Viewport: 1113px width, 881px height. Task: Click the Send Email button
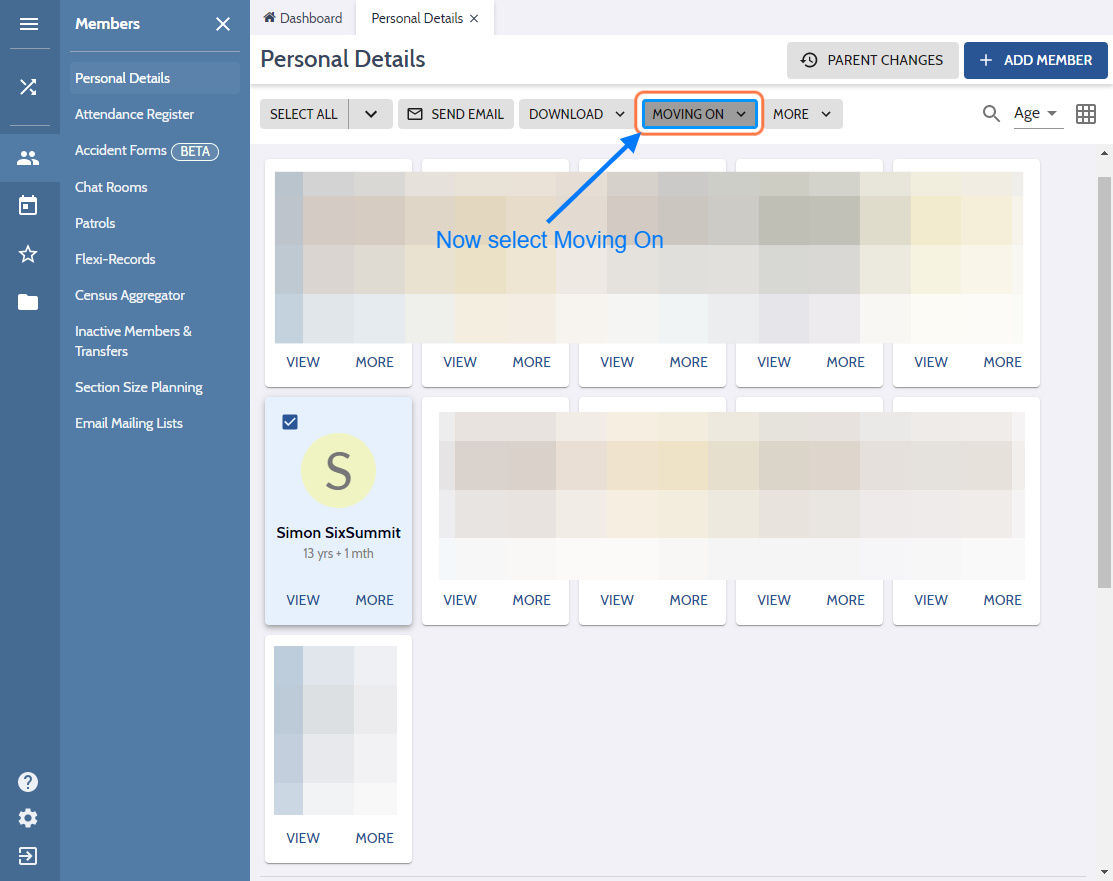(x=456, y=114)
